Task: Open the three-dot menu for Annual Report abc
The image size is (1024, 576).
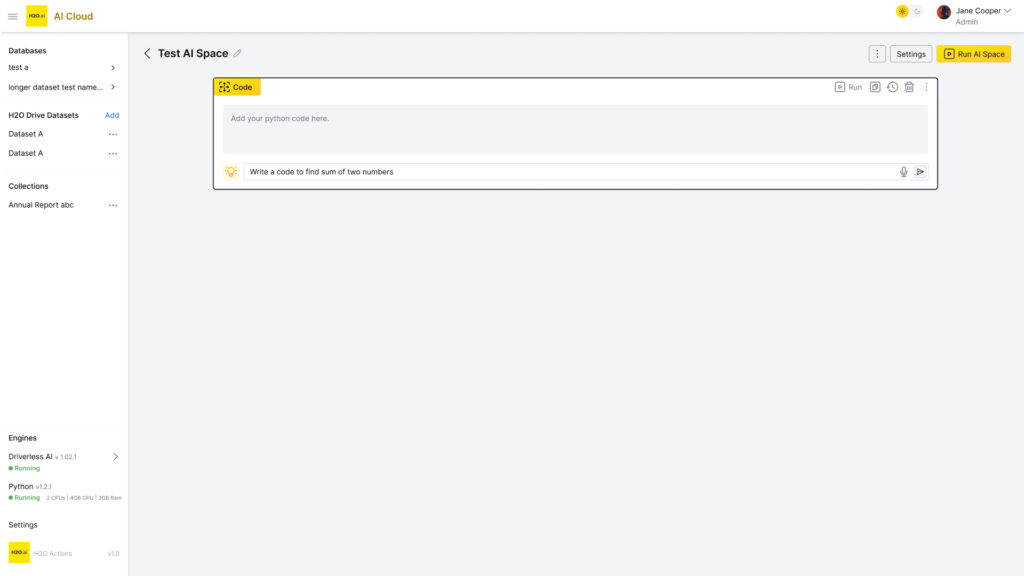Action: pos(113,205)
